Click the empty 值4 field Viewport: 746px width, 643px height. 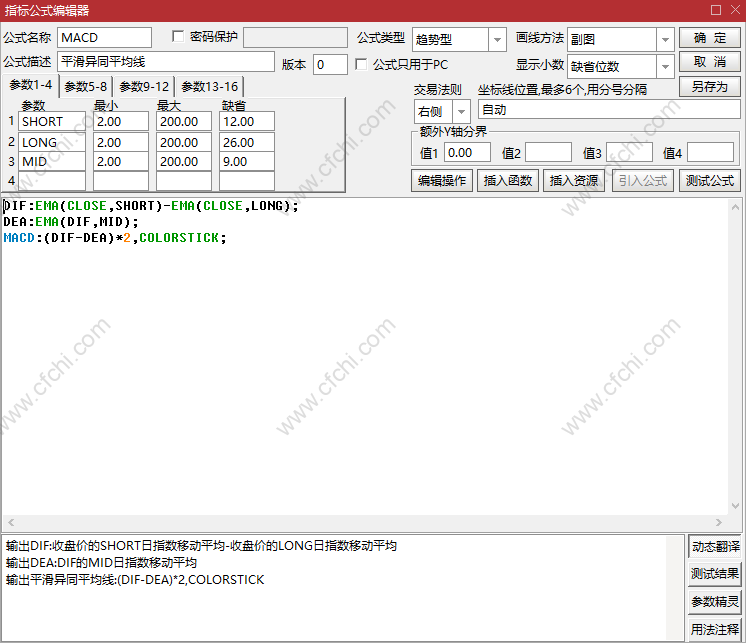(x=710, y=153)
